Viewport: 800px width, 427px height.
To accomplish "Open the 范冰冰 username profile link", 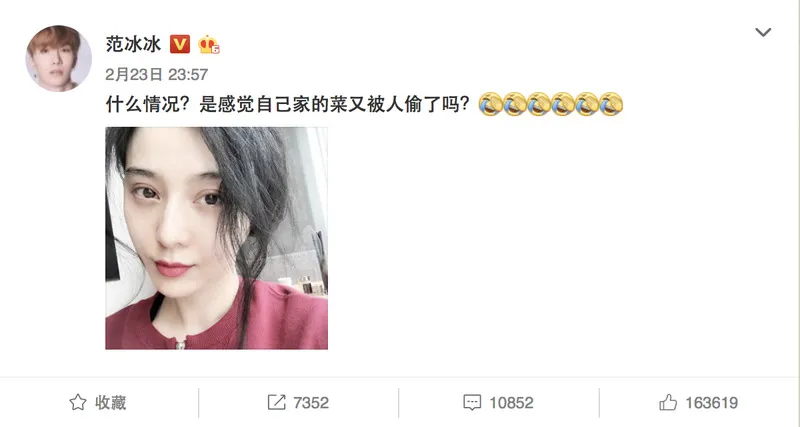I will pos(133,44).
